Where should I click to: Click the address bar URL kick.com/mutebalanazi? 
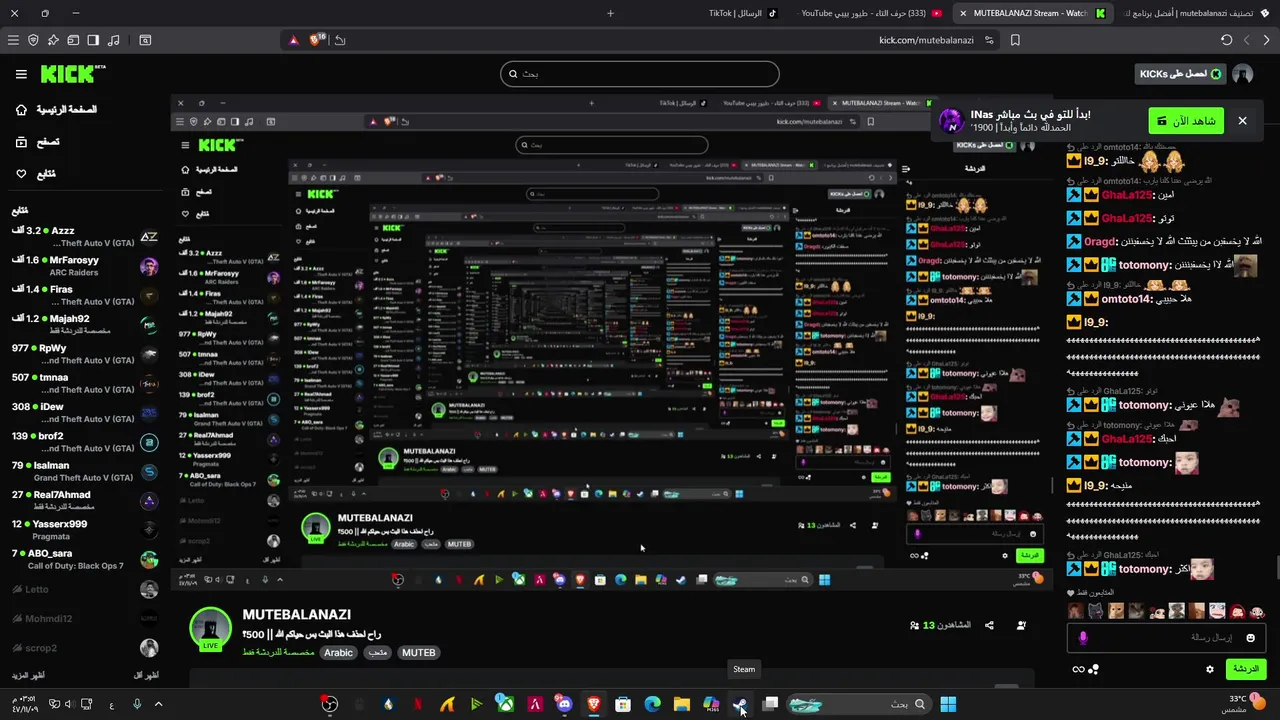click(926, 40)
